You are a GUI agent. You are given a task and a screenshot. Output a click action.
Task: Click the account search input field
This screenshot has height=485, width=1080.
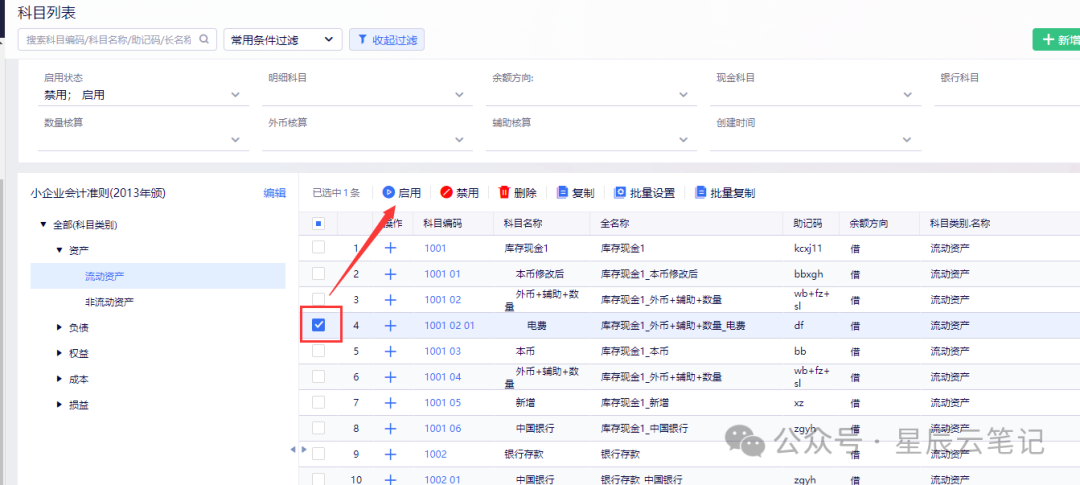click(110, 40)
